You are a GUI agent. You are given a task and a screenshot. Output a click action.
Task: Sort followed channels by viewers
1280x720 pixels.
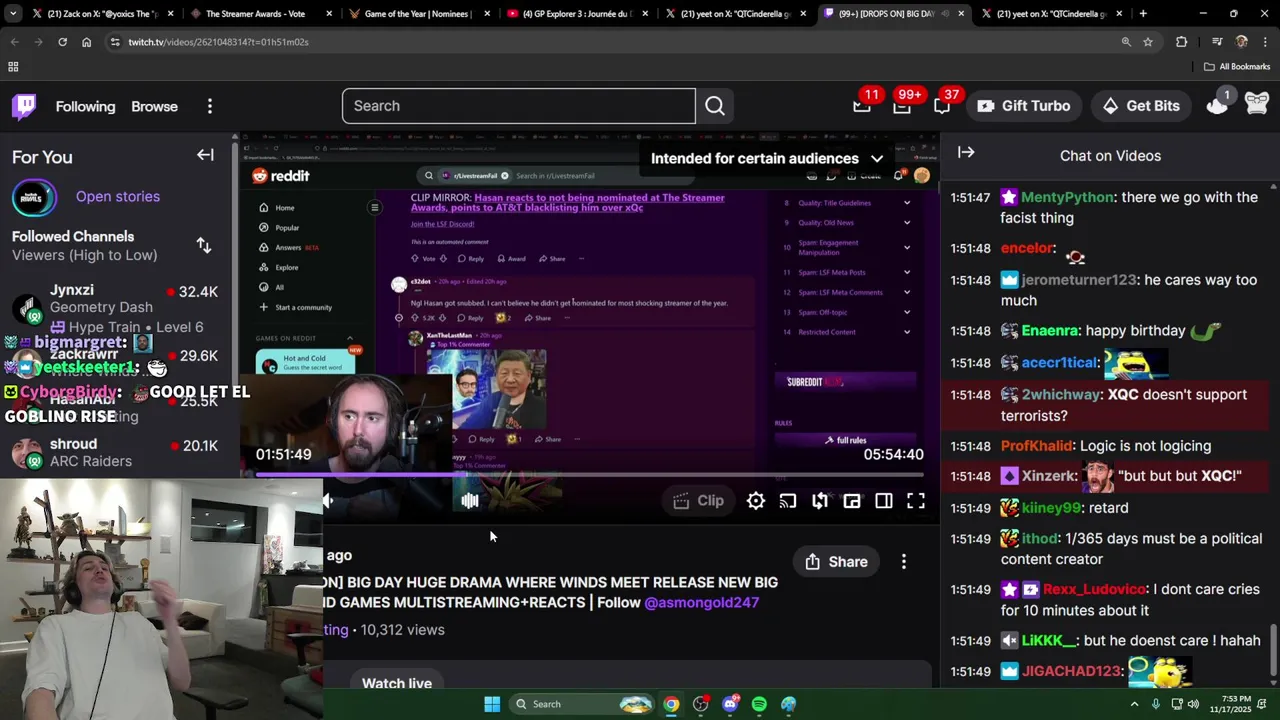(204, 245)
